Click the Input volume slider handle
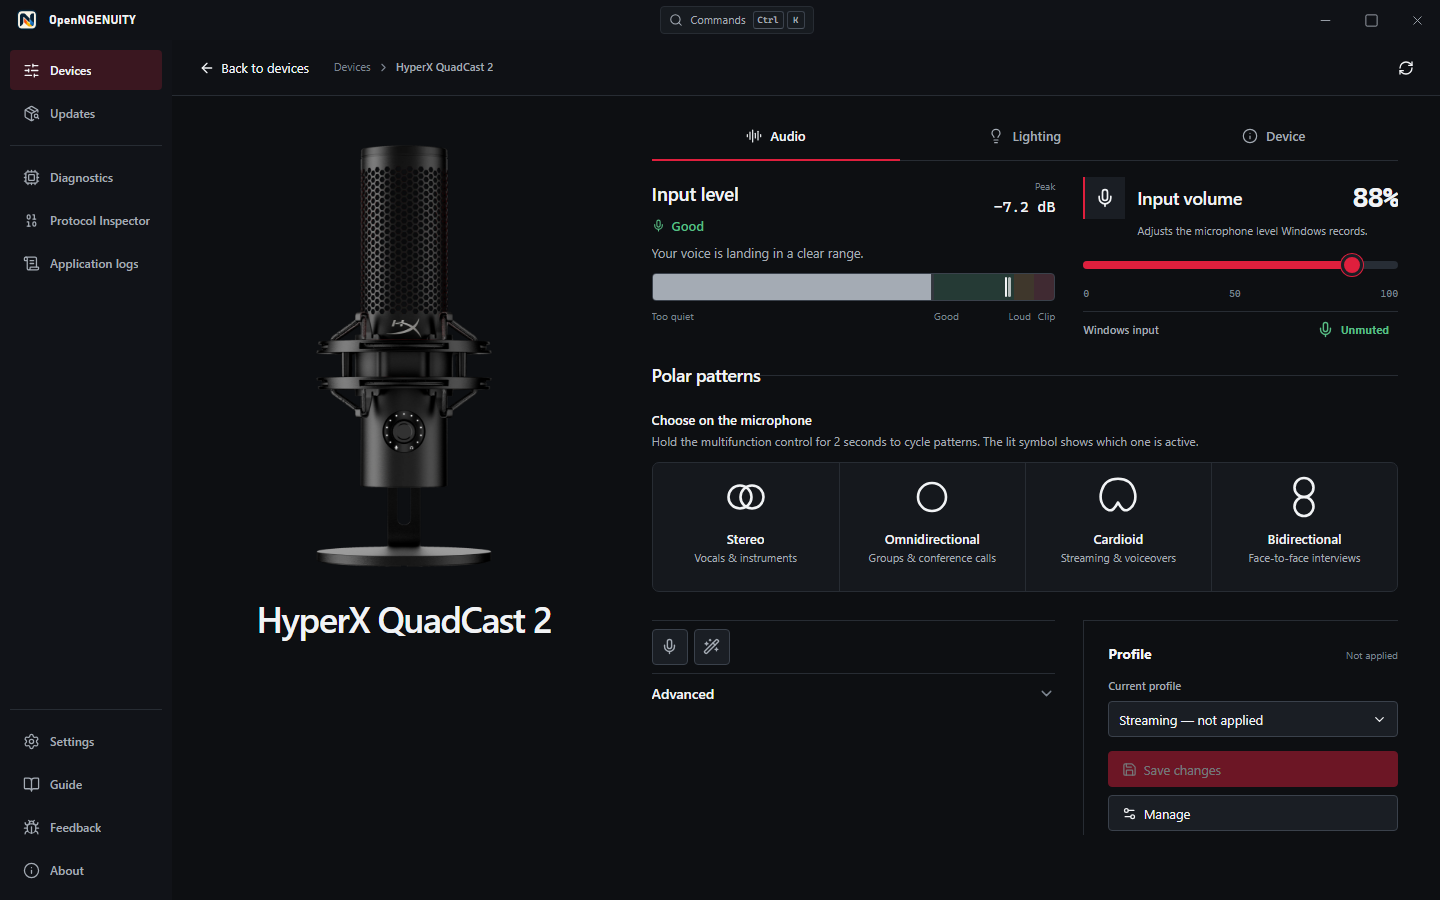 (1352, 265)
